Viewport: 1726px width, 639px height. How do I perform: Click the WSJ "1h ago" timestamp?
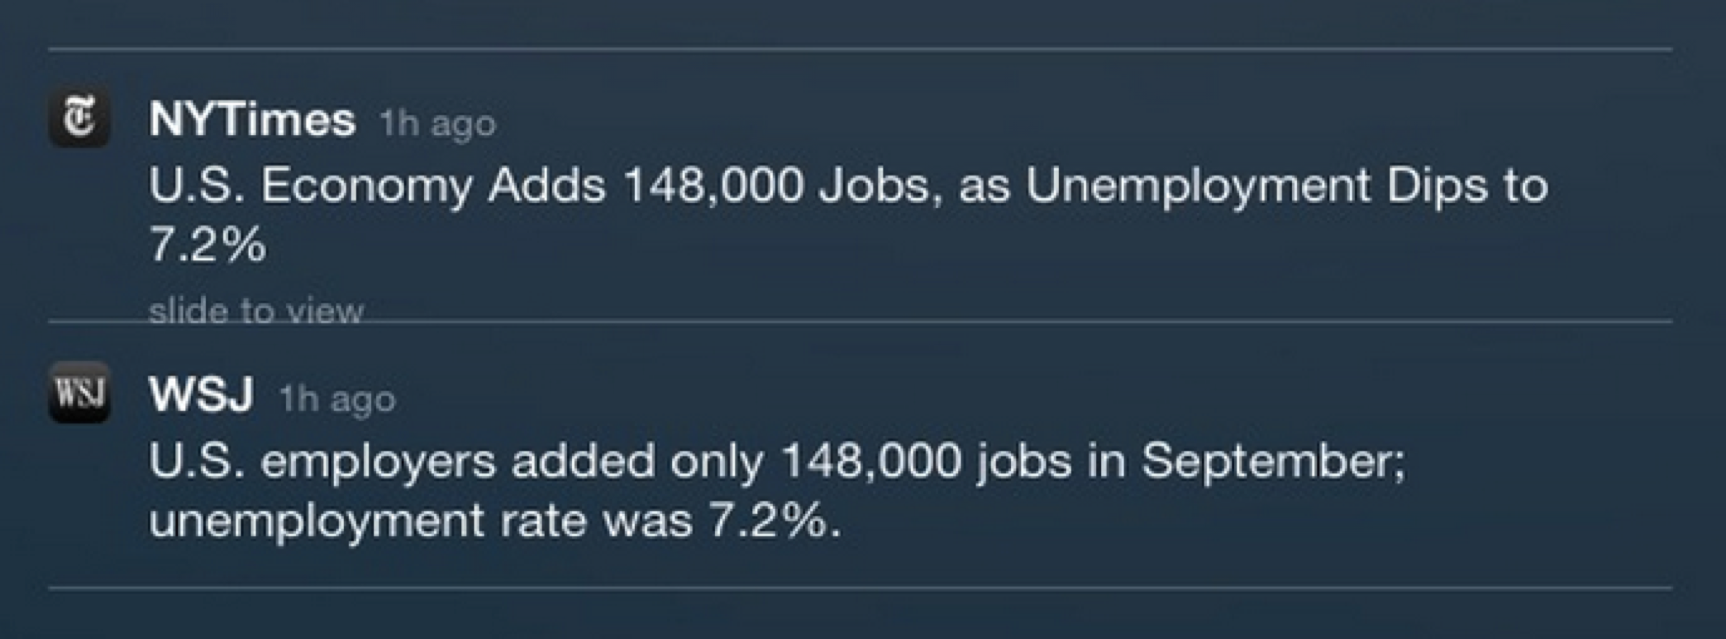point(337,399)
